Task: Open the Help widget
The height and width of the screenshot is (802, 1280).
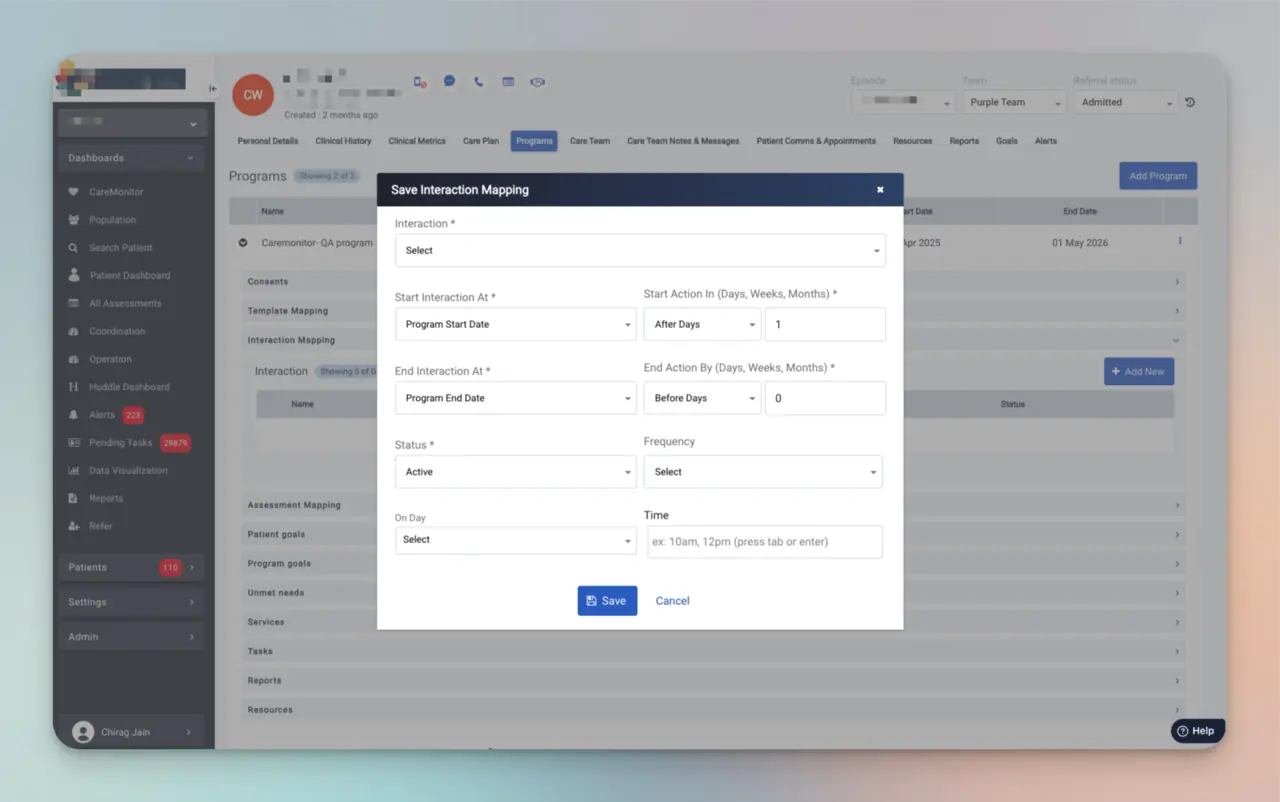Action: pyautogui.click(x=1197, y=731)
